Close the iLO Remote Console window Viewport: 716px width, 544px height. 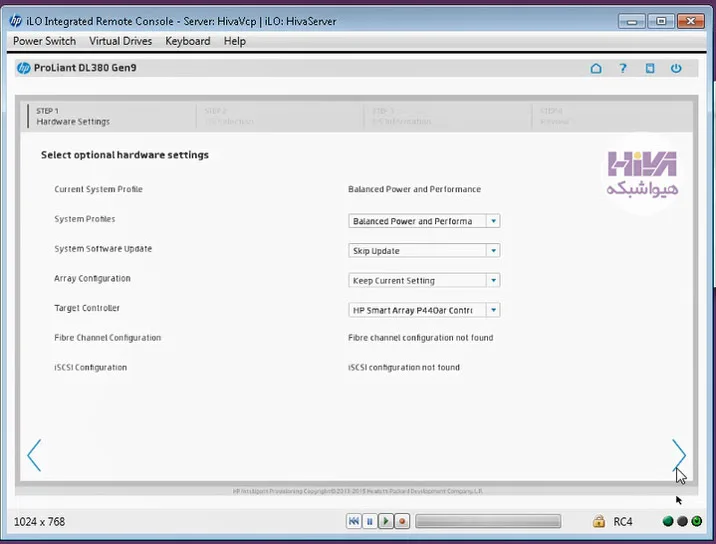pyautogui.click(x=691, y=21)
